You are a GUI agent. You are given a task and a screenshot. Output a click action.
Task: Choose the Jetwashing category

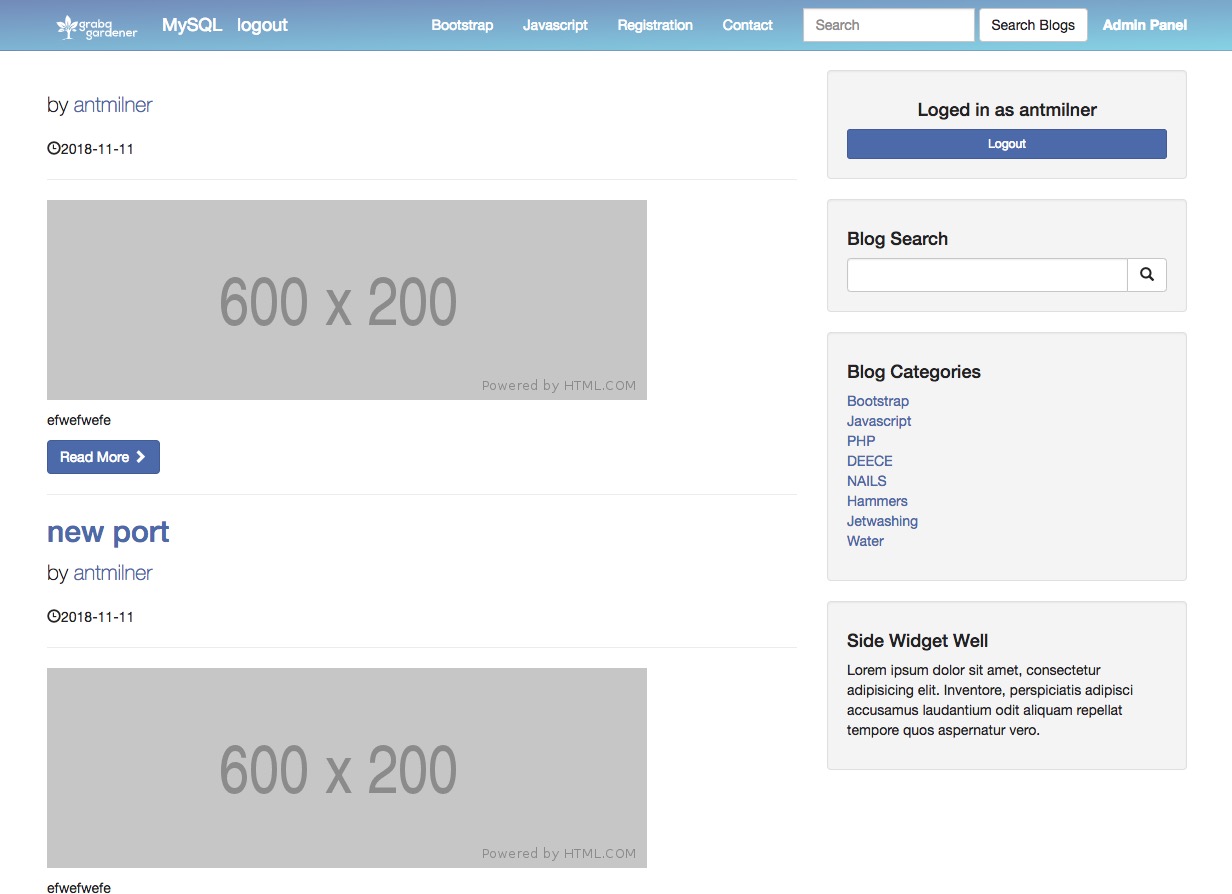[882, 521]
